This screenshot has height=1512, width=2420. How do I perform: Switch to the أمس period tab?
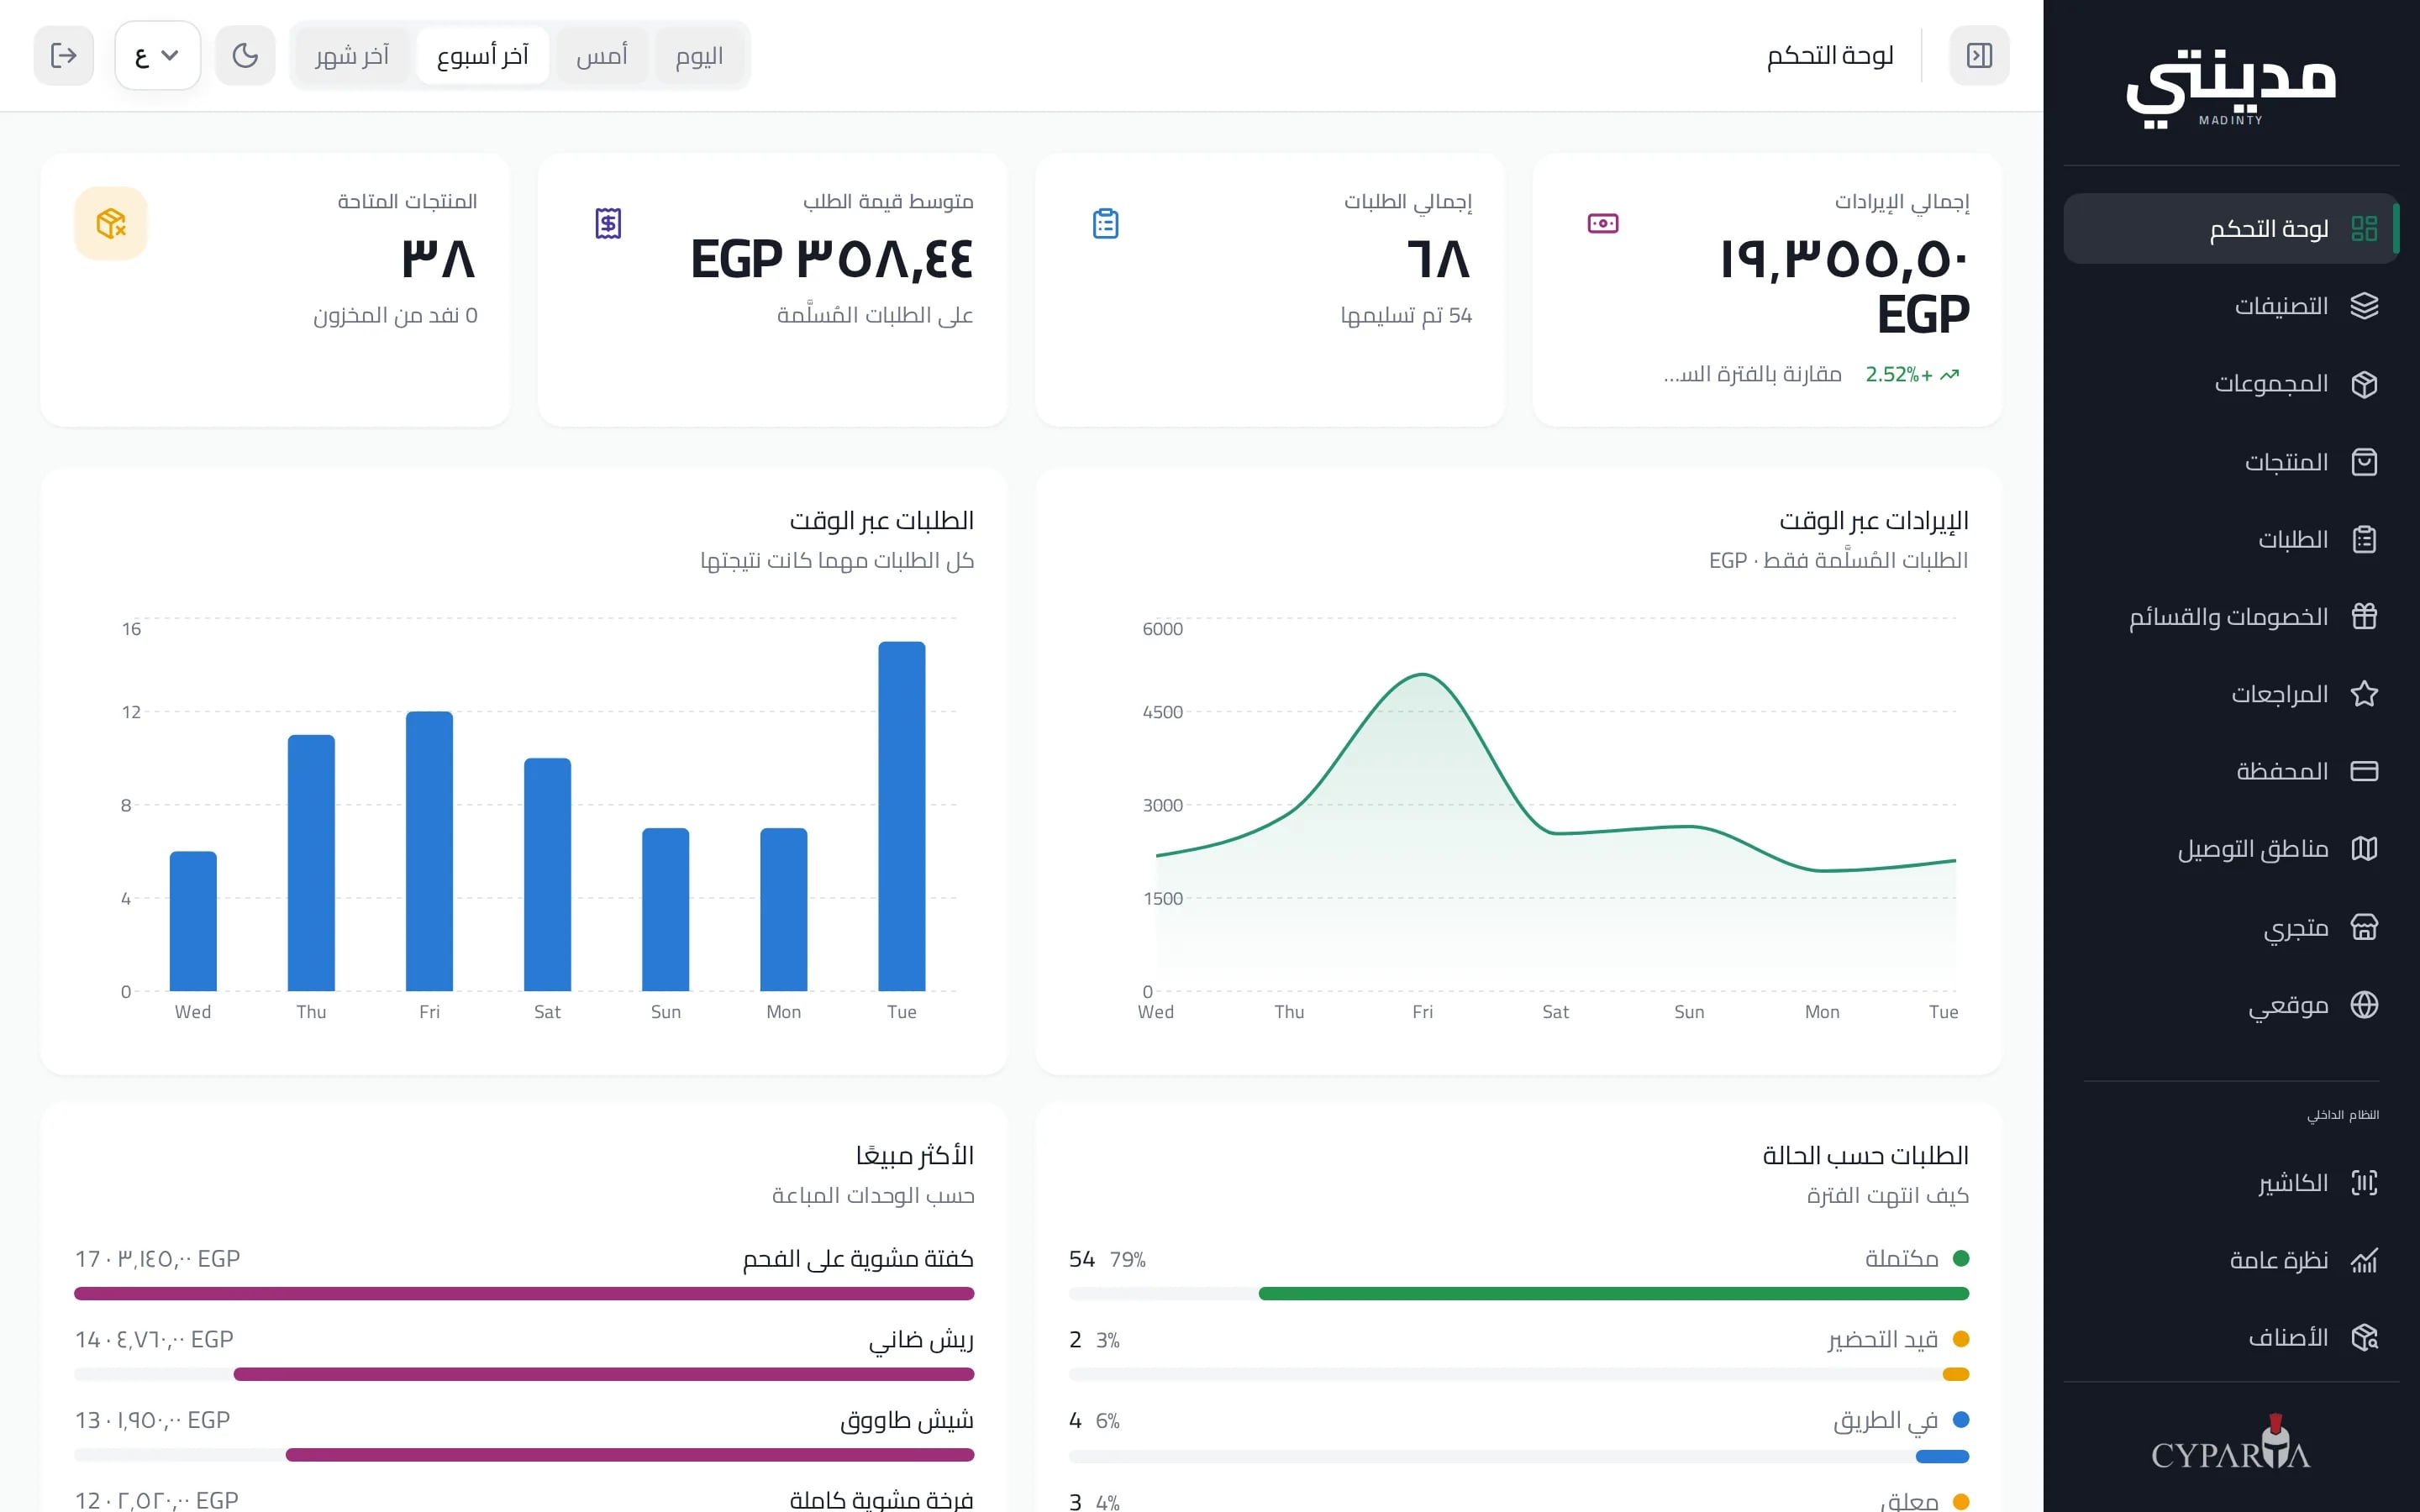point(602,56)
